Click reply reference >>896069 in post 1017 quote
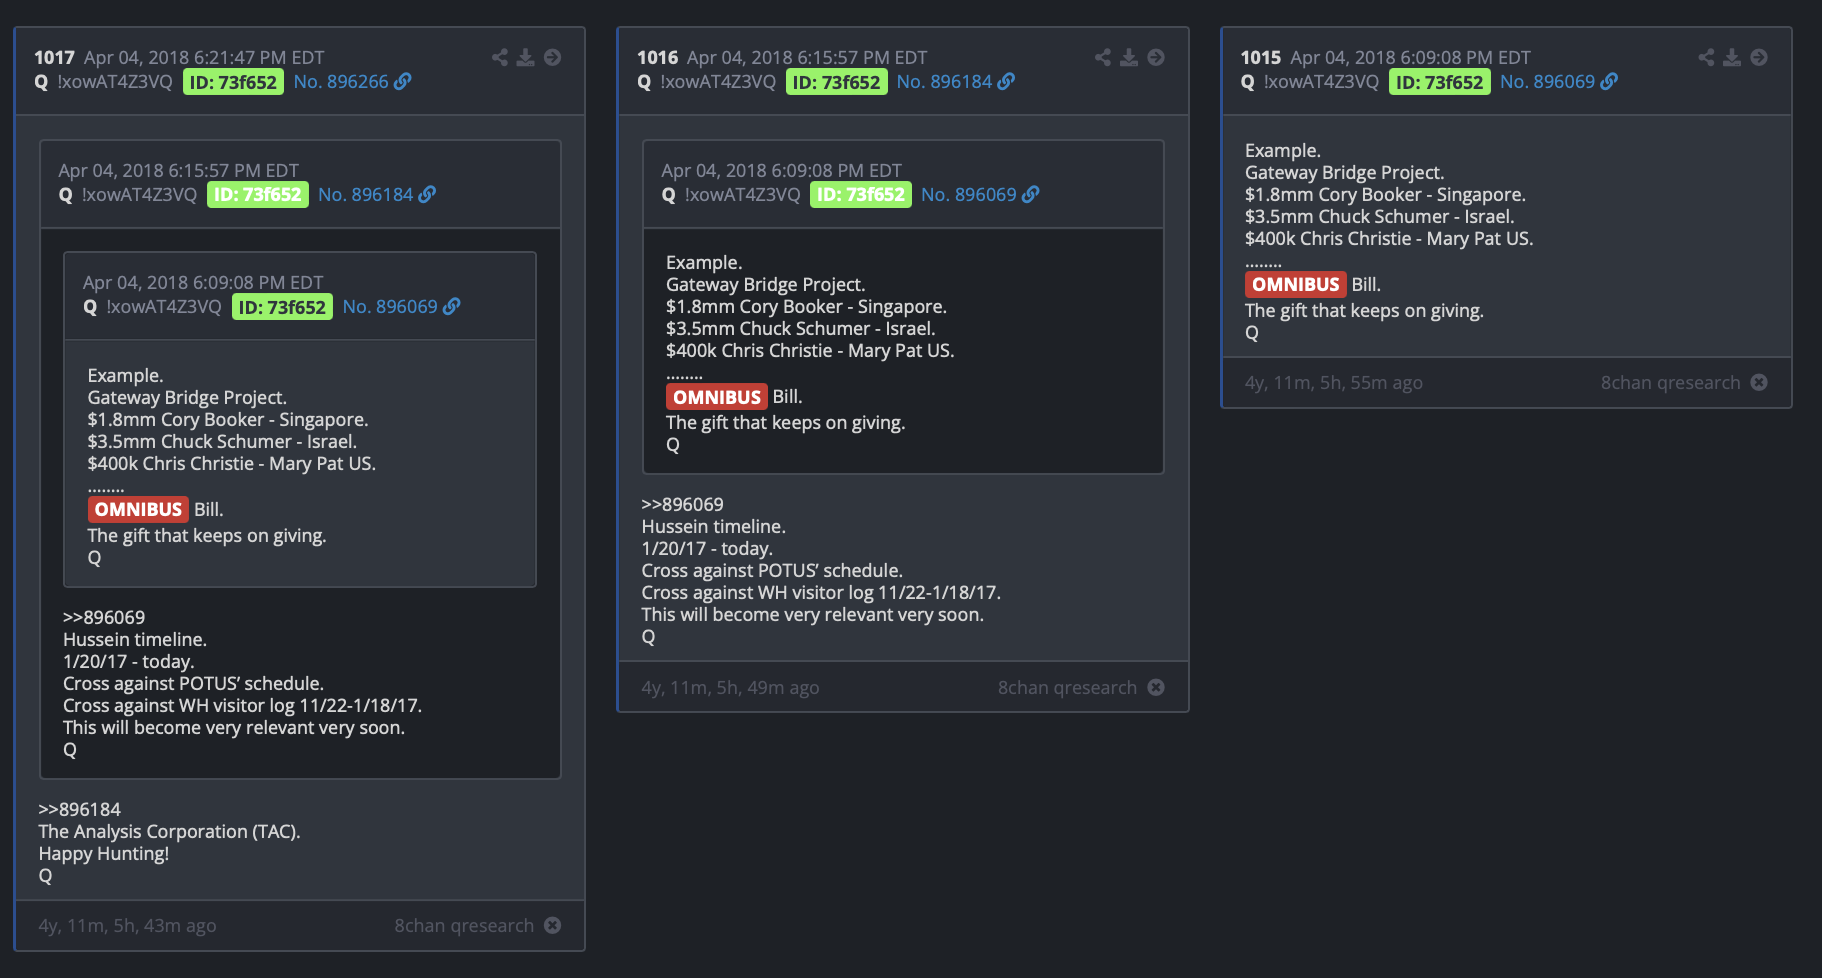Screen dimensions: 1822x978 point(104,617)
